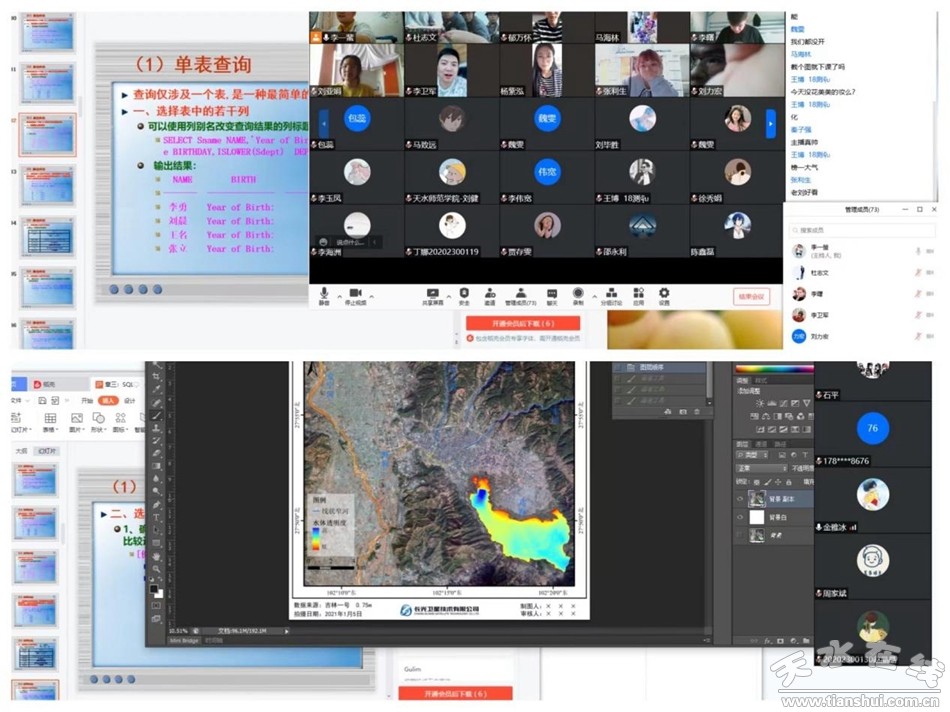Click the 搜索成员 search field

click(x=840, y=230)
